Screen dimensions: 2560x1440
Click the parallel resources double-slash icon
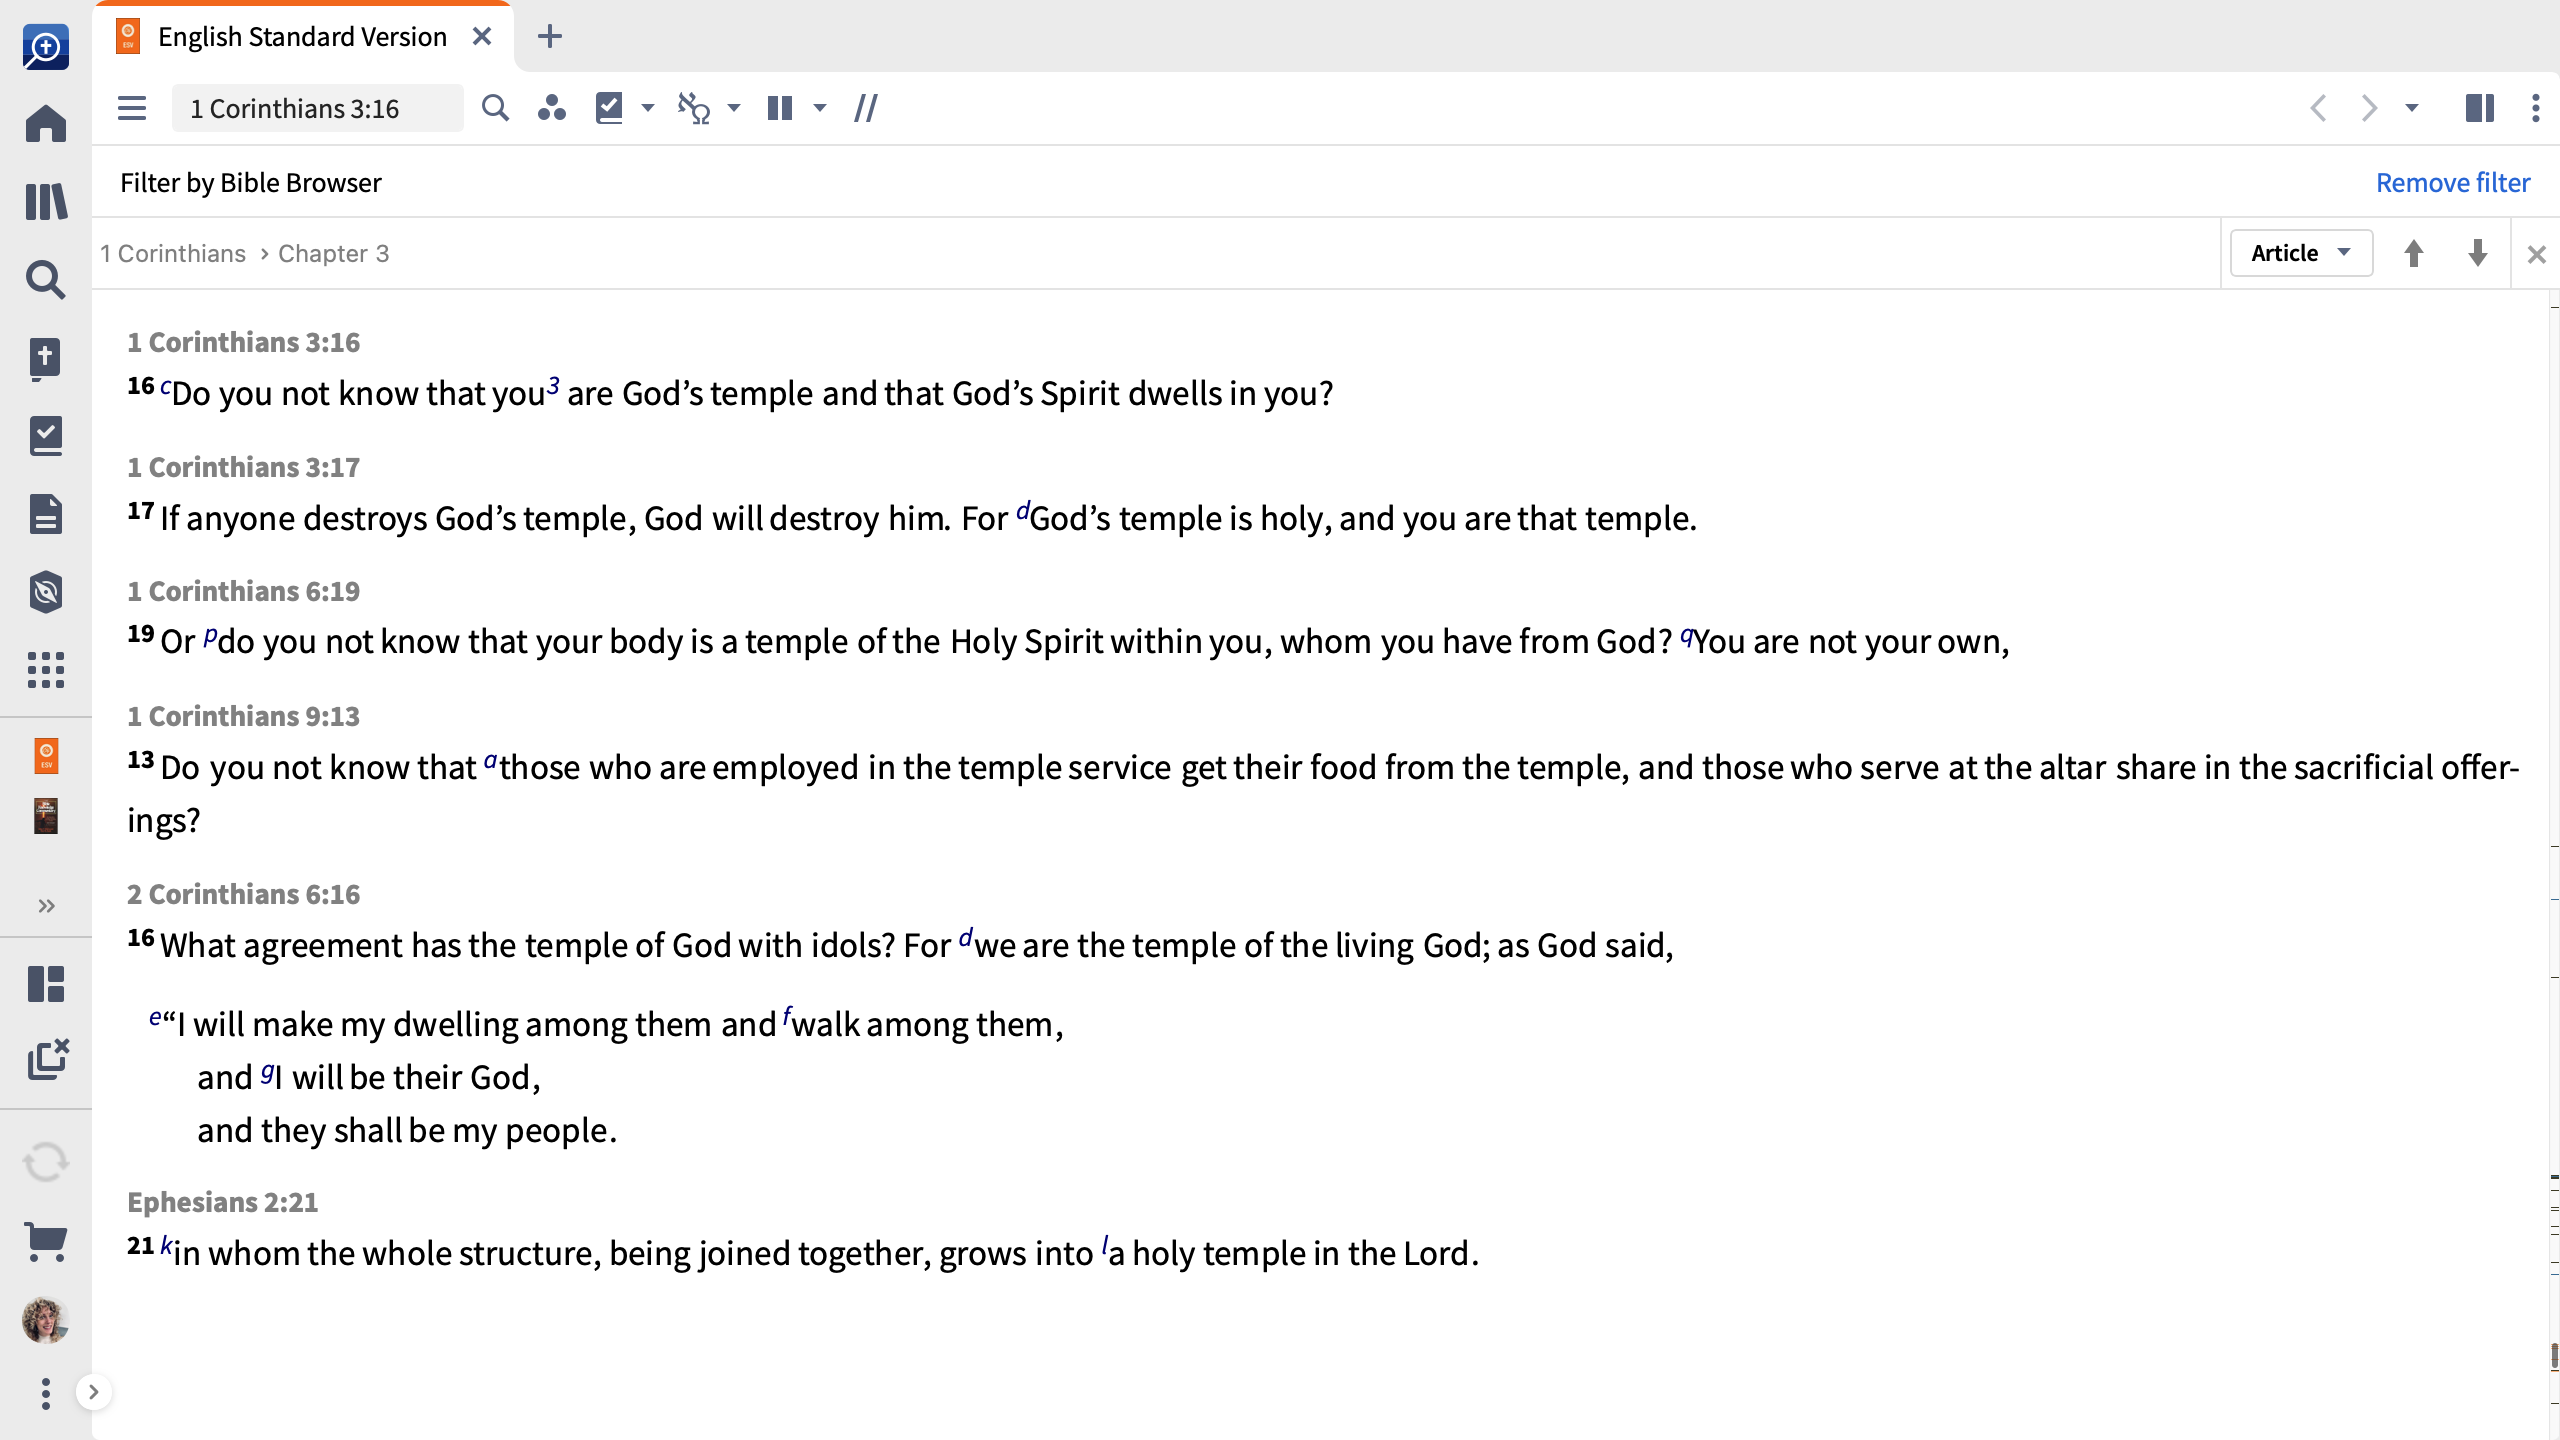tap(866, 108)
